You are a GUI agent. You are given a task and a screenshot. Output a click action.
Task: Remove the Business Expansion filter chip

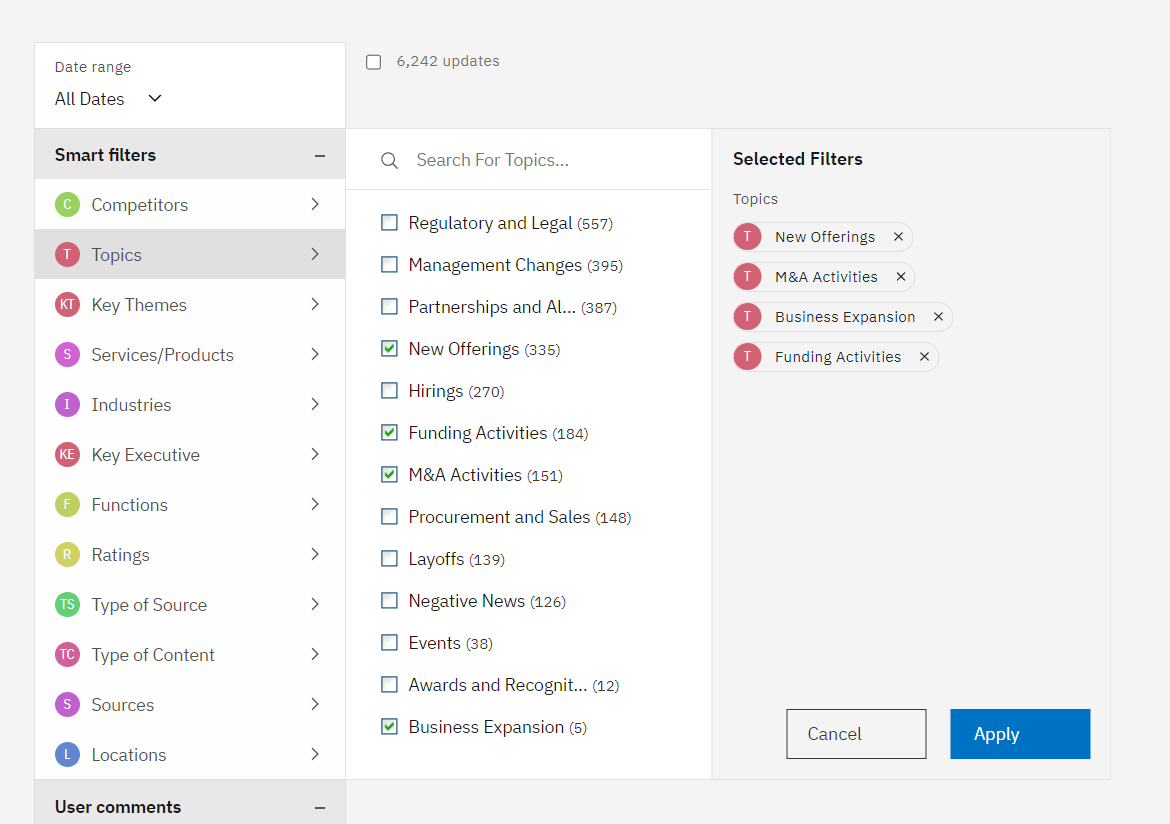pyautogui.click(x=939, y=316)
